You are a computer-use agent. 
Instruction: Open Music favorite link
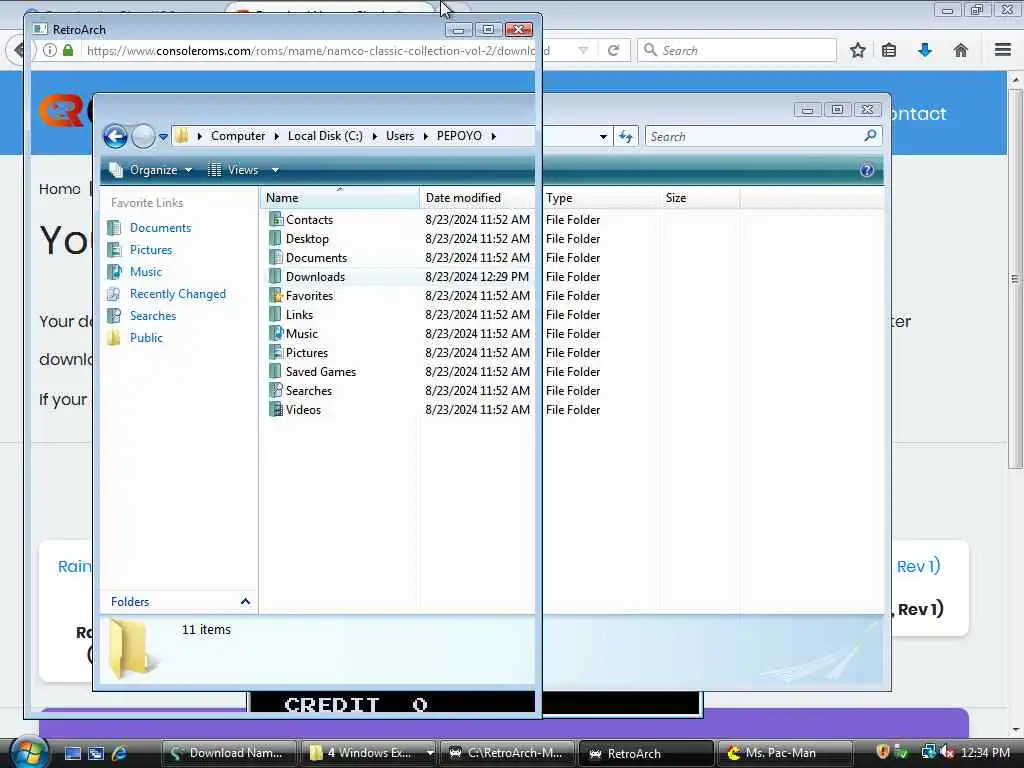point(146,272)
